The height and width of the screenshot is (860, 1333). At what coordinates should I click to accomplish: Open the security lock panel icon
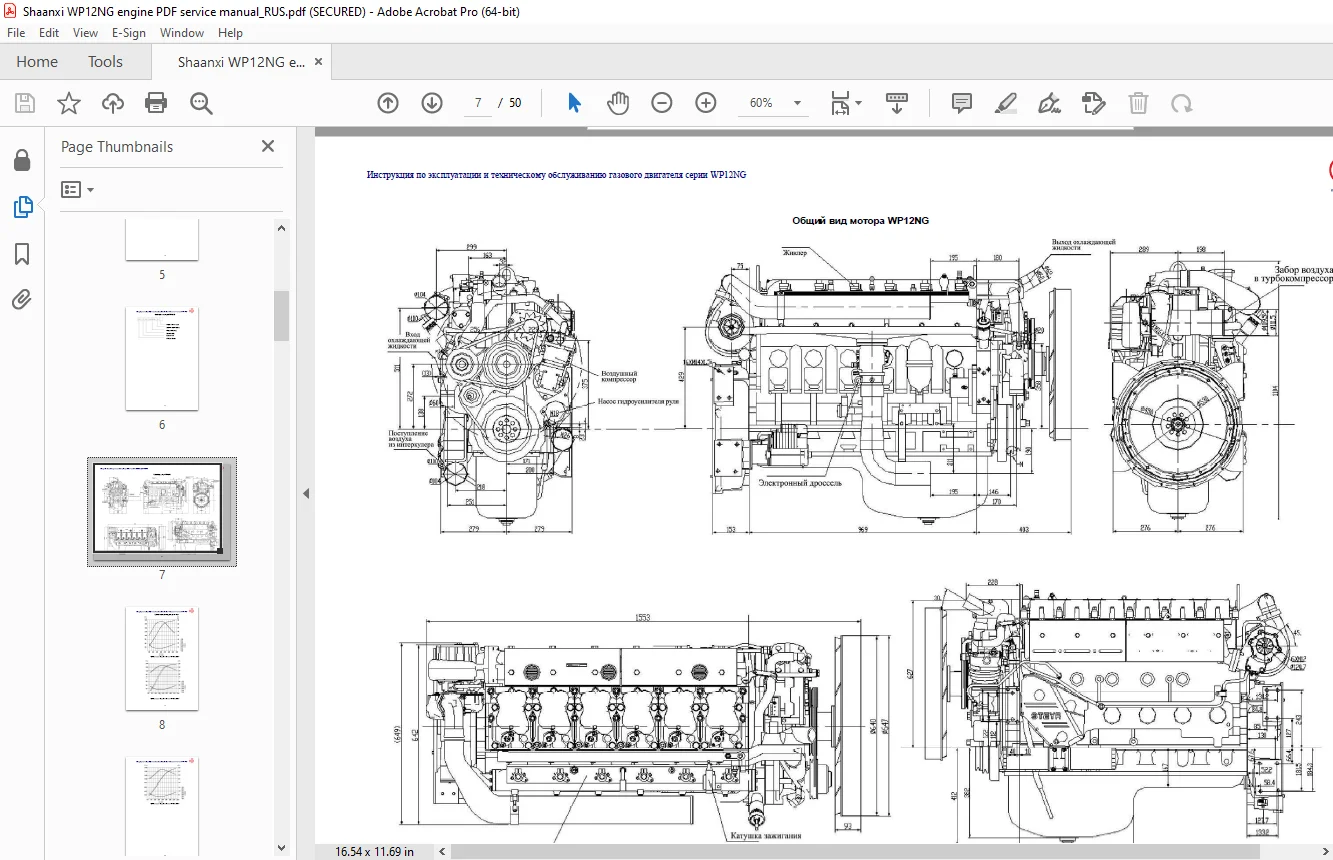pos(22,160)
